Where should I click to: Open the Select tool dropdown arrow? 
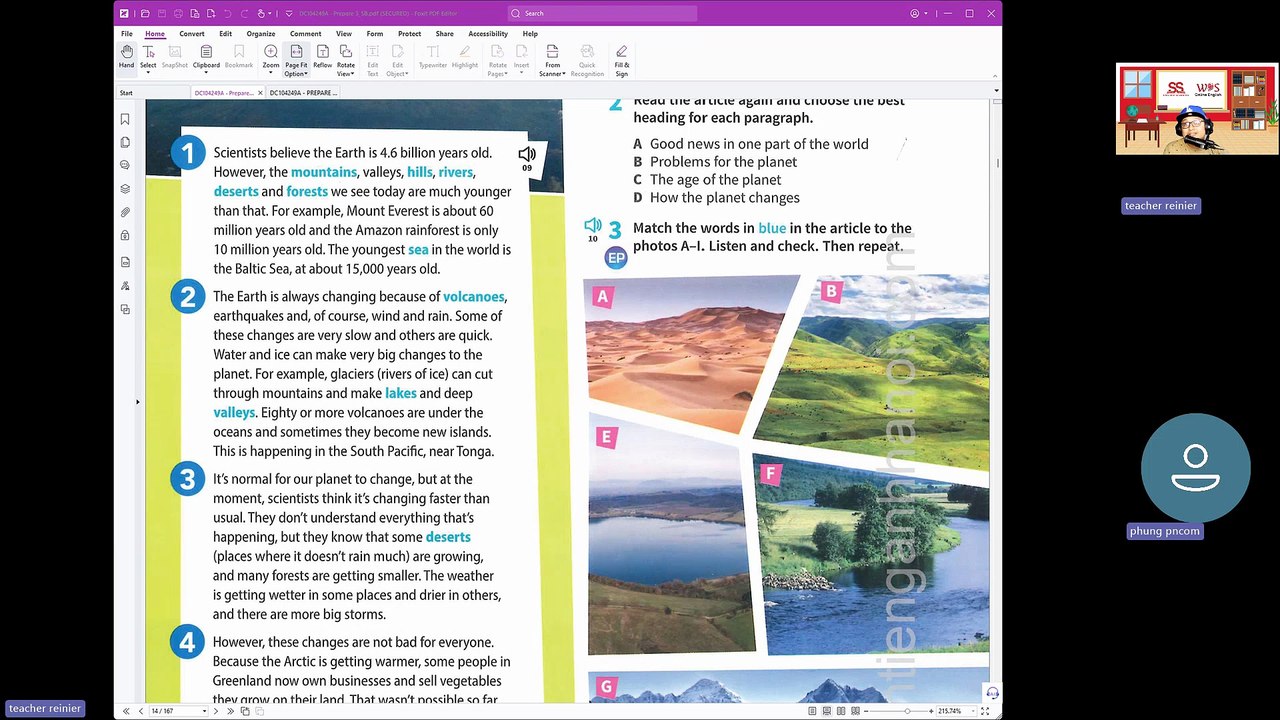148,73
